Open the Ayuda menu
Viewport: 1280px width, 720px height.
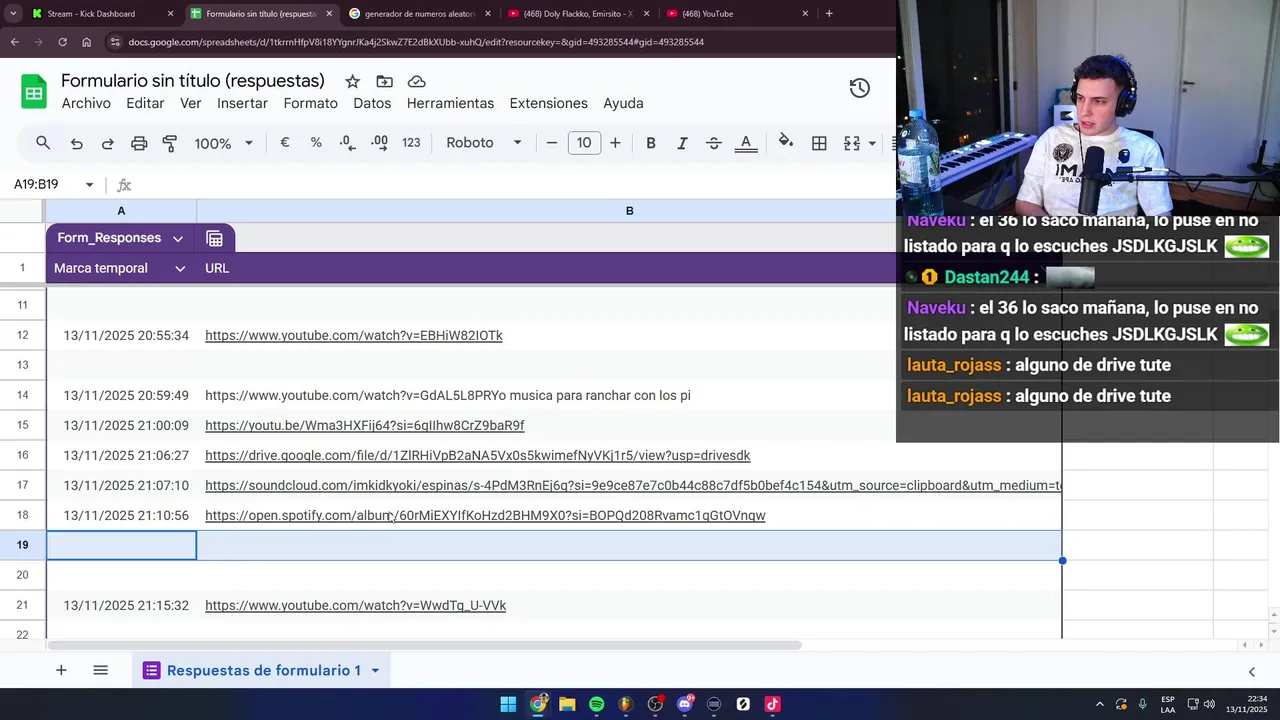coord(623,103)
